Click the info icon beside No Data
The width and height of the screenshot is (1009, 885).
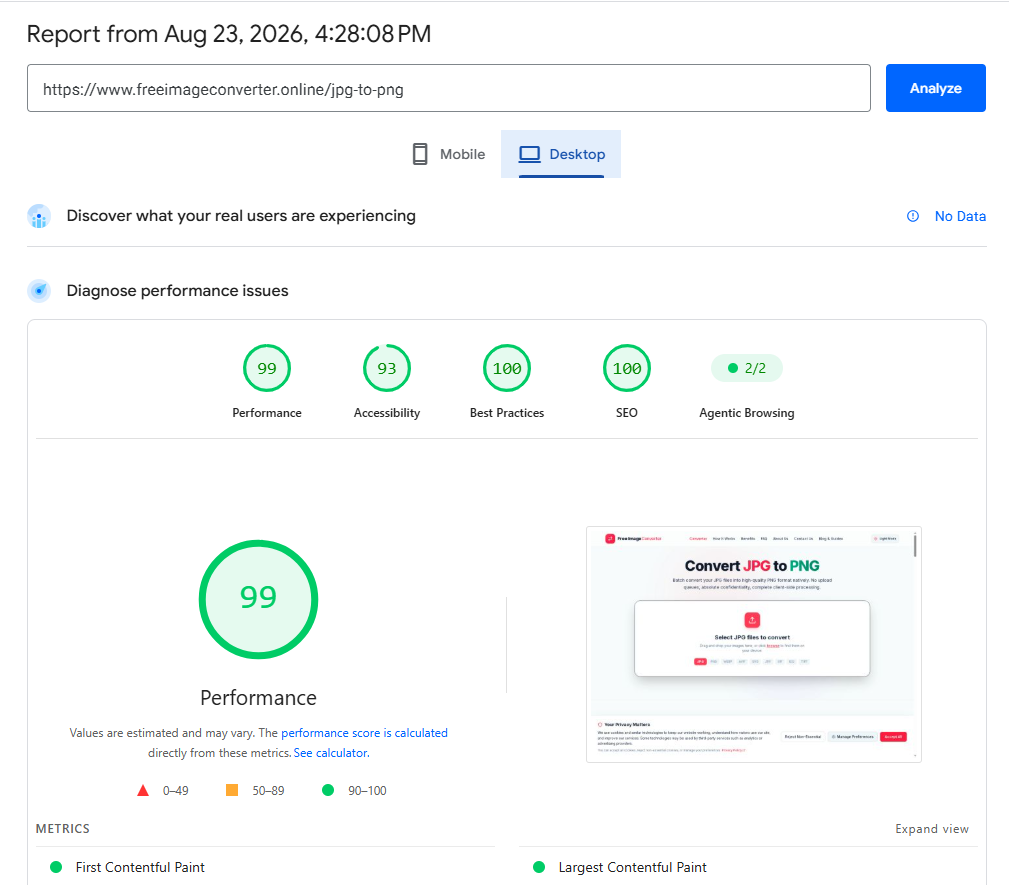click(912, 216)
